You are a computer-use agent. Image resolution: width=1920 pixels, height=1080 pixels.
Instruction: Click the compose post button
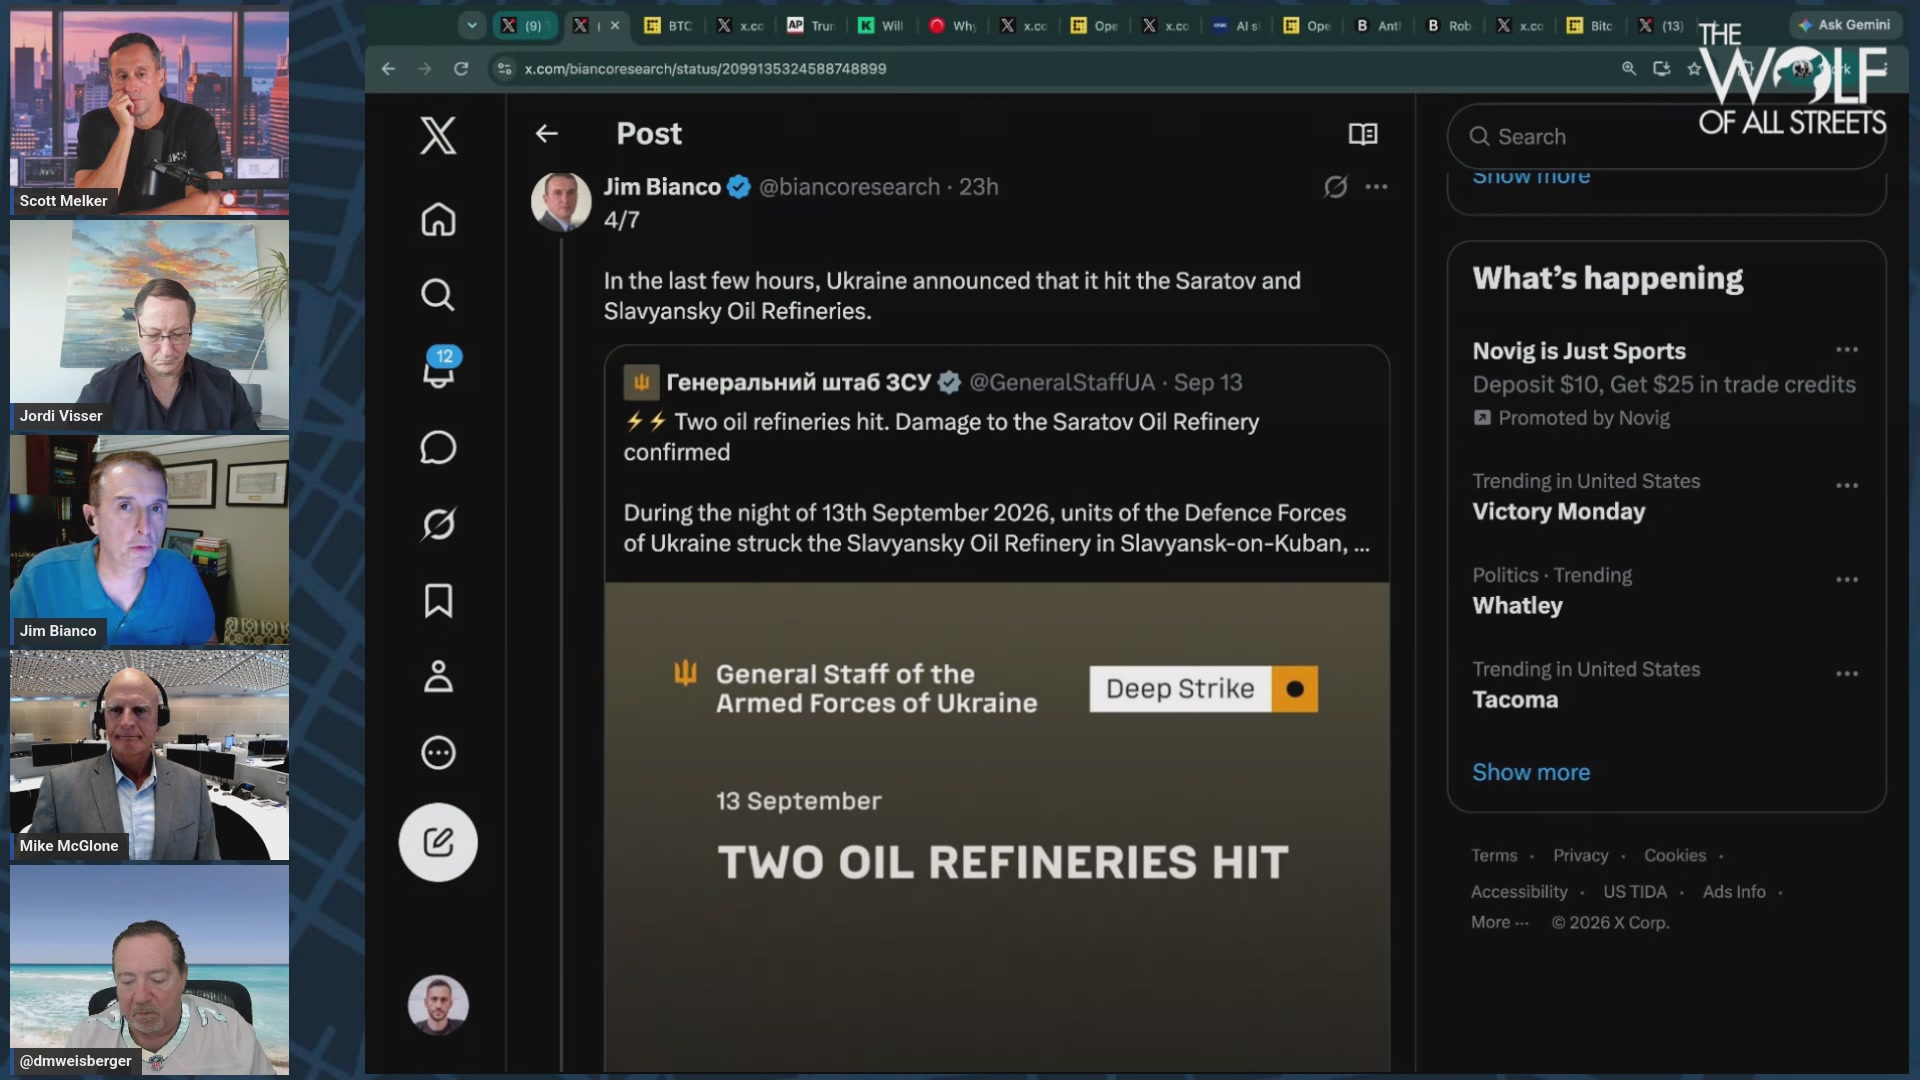pyautogui.click(x=438, y=842)
